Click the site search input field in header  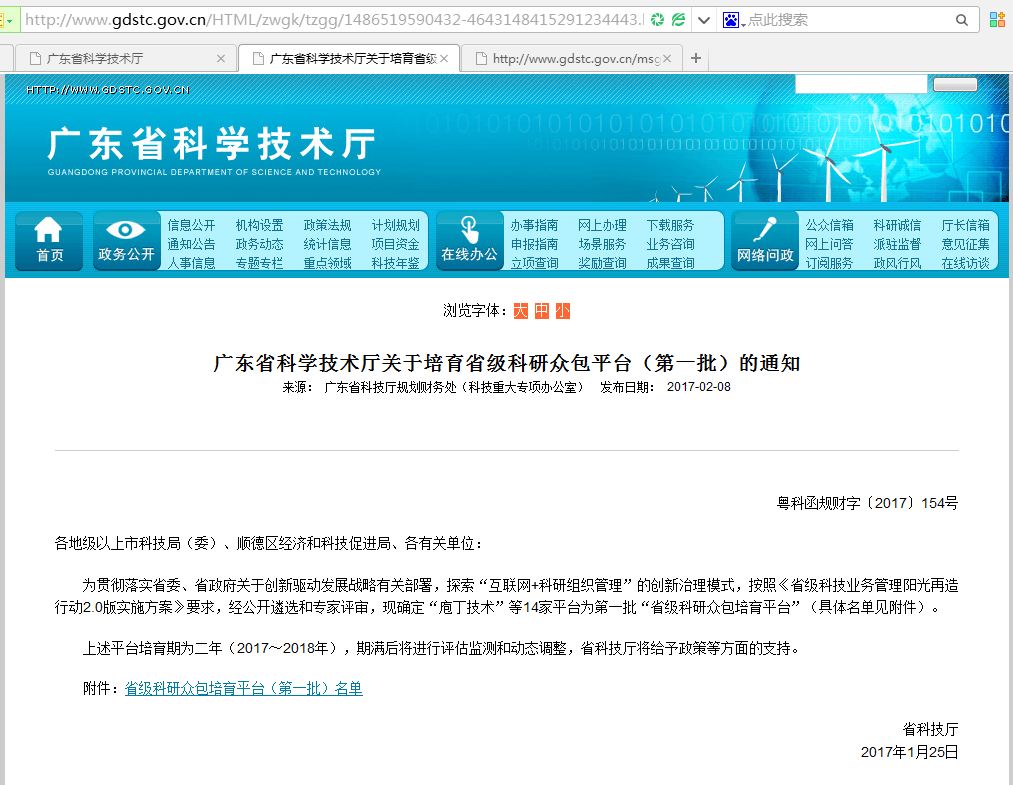[x=861, y=85]
